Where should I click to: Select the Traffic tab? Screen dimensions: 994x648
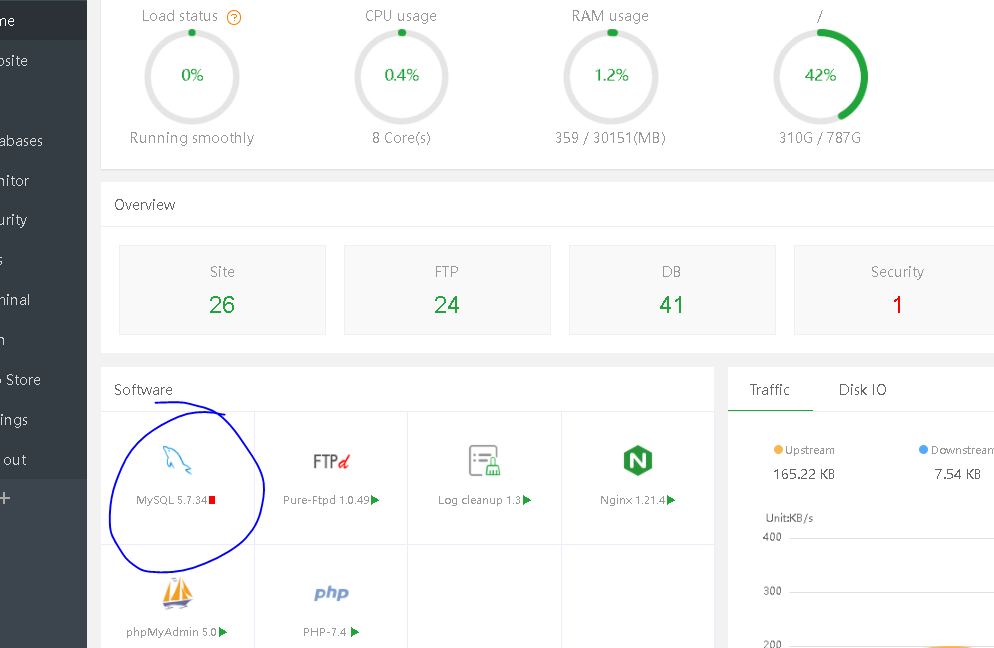(x=770, y=390)
